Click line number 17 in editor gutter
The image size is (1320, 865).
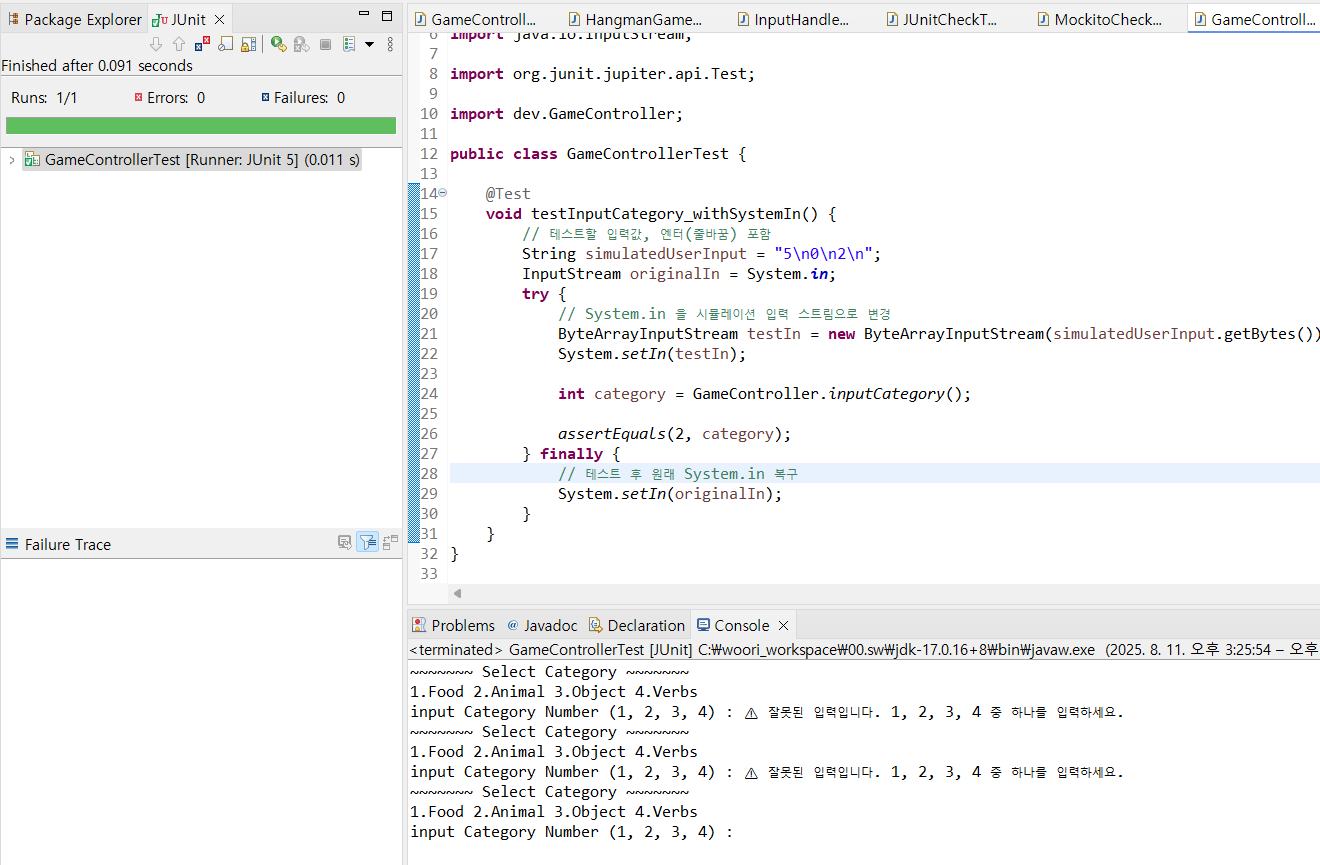[x=428, y=254]
